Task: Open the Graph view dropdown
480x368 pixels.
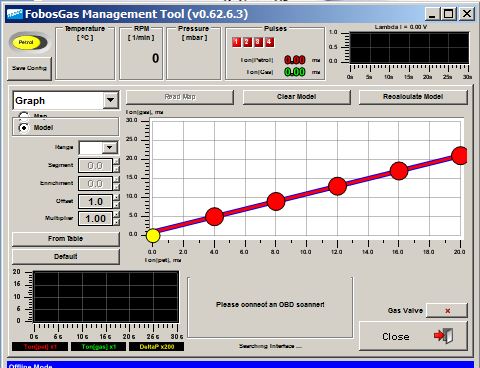Action: click(x=111, y=100)
